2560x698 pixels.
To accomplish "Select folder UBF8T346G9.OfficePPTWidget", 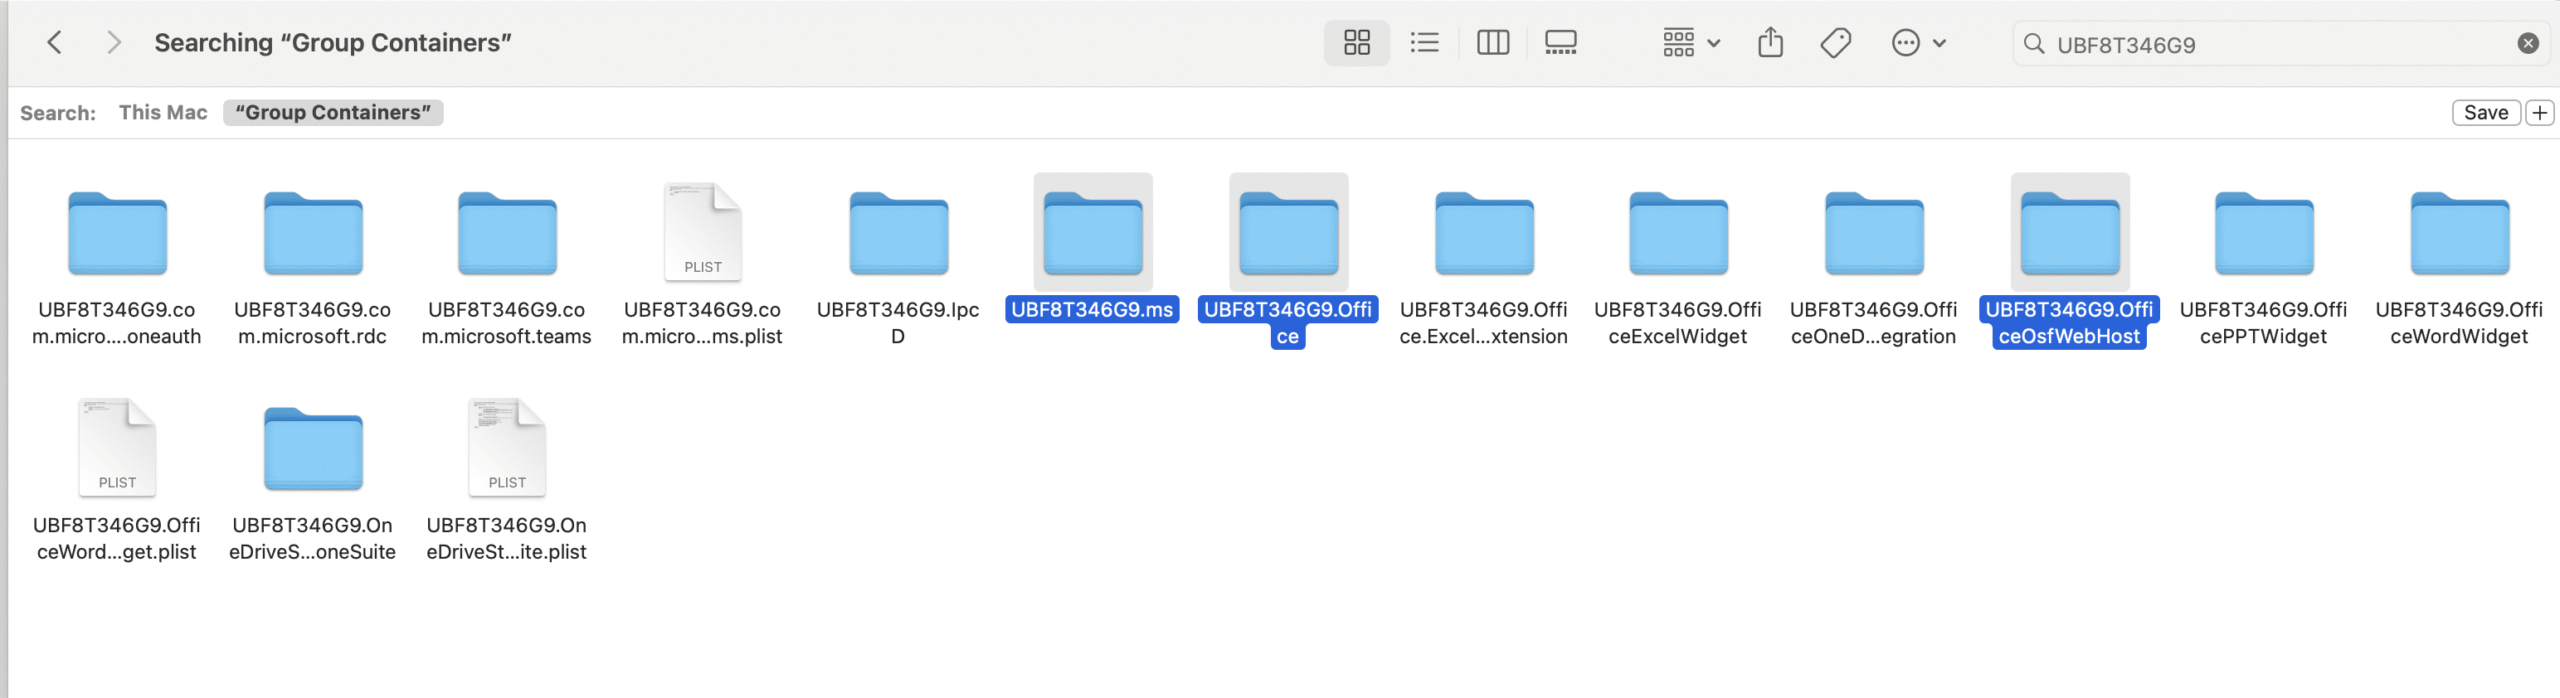I will 2264,234.
